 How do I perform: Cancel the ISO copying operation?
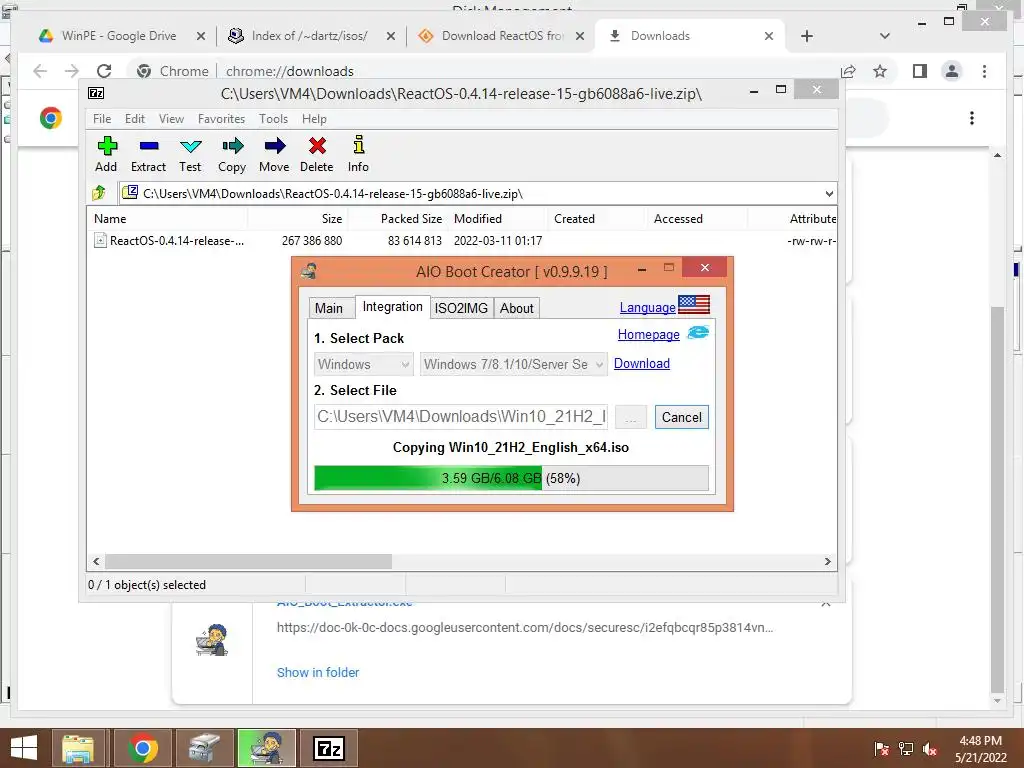pyautogui.click(x=681, y=417)
